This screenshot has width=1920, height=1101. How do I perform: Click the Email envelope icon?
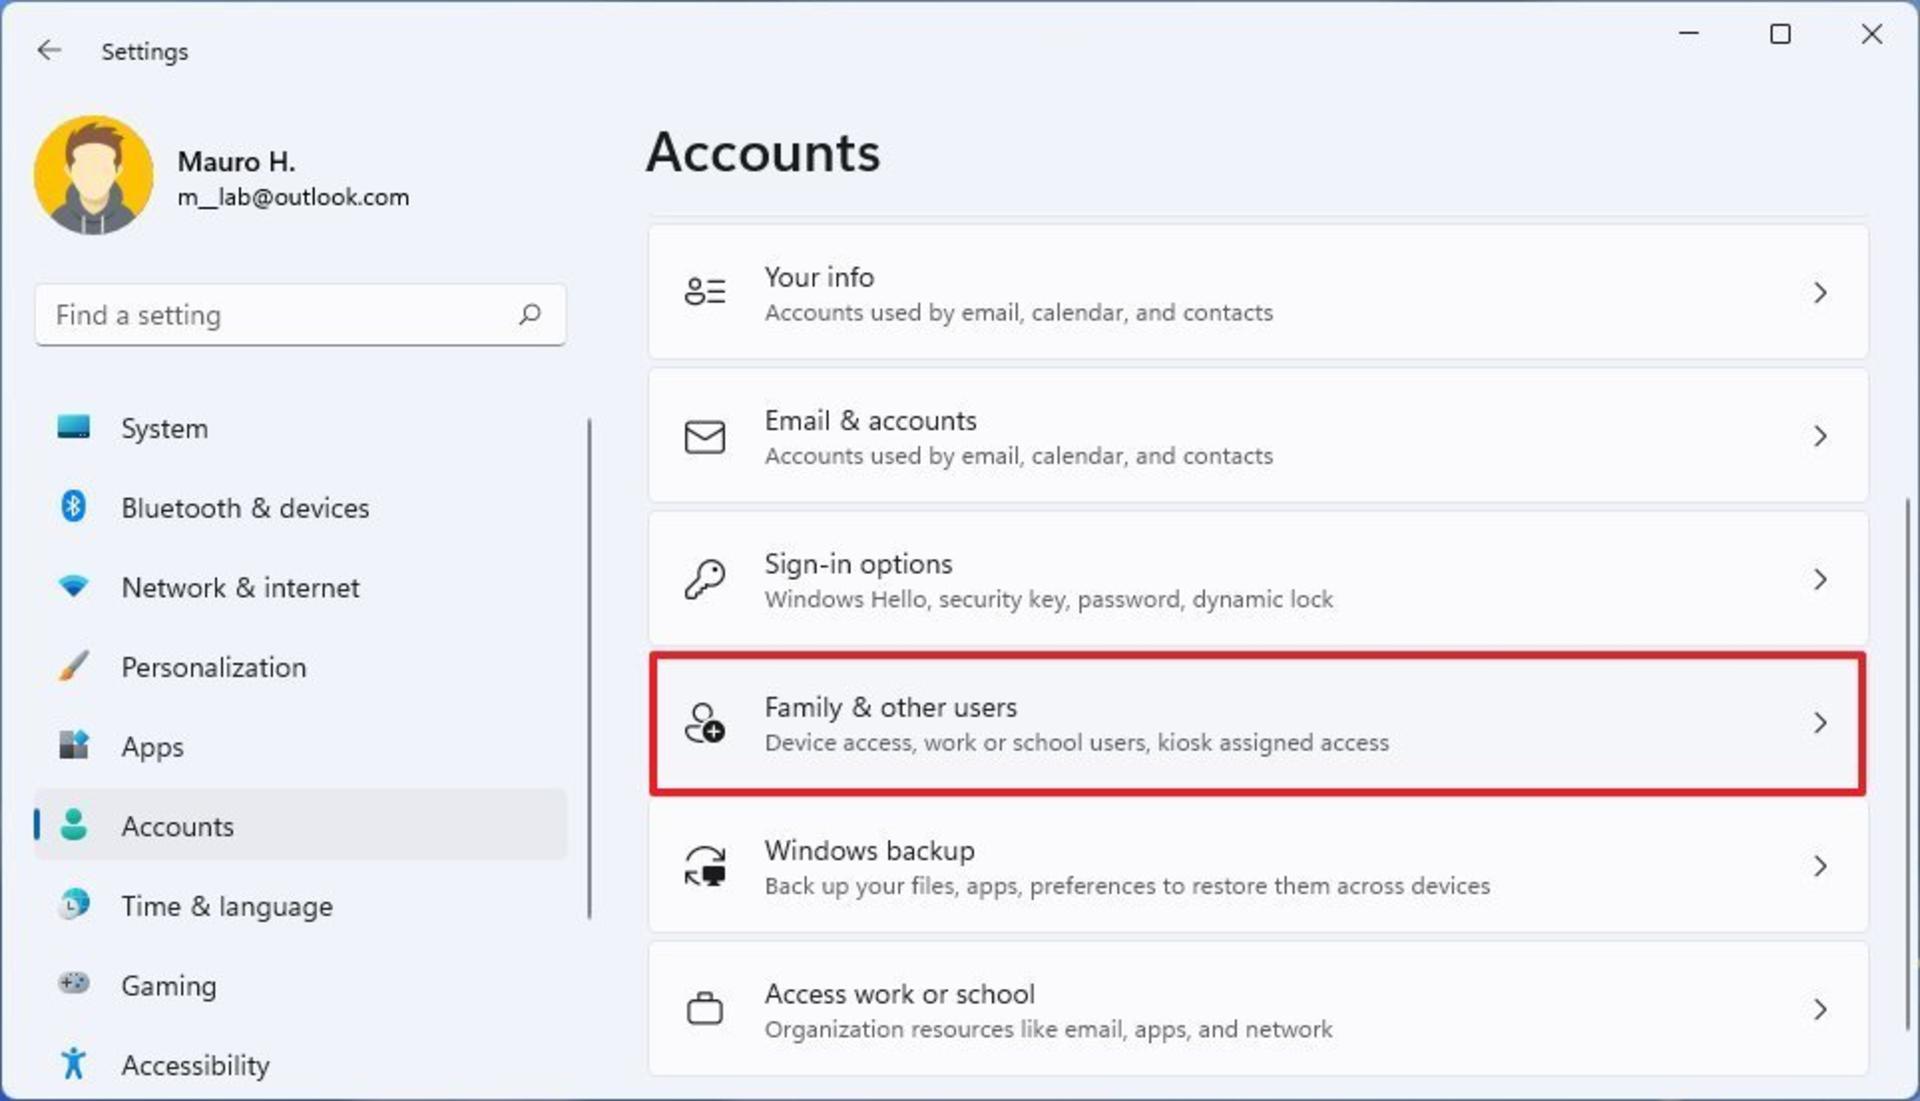tap(704, 436)
